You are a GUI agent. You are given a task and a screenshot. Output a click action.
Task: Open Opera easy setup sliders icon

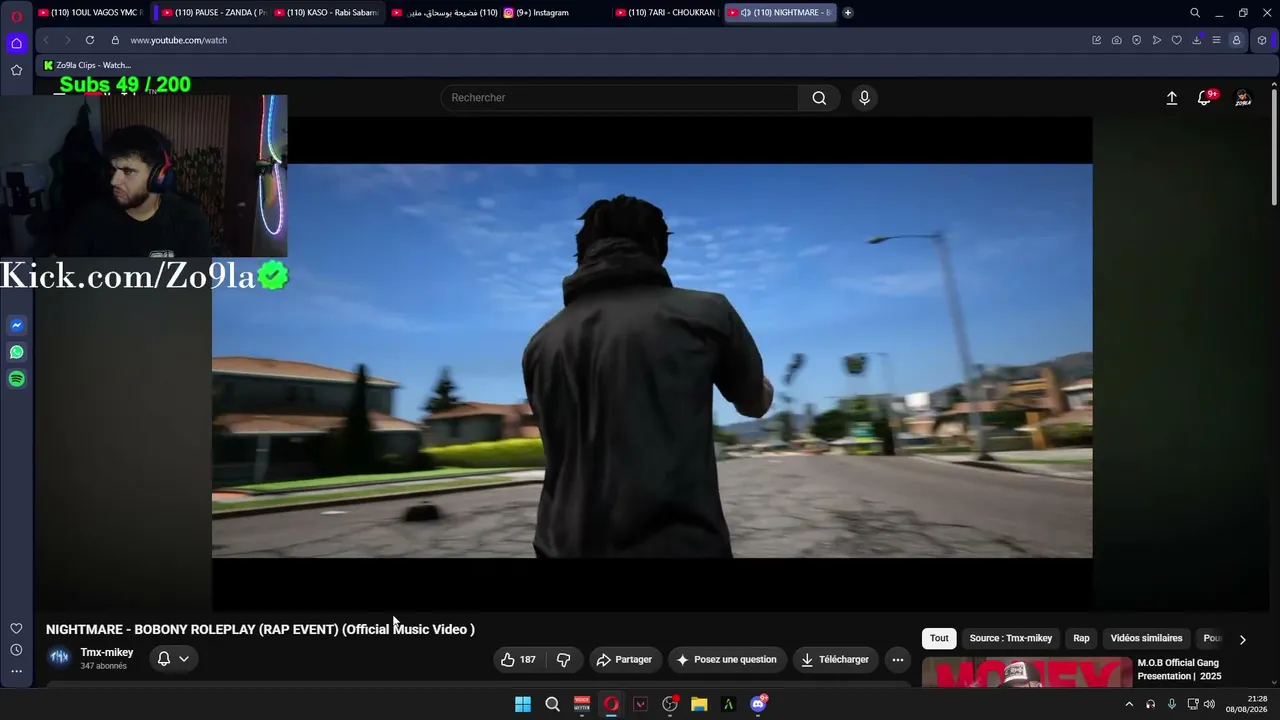1216,40
